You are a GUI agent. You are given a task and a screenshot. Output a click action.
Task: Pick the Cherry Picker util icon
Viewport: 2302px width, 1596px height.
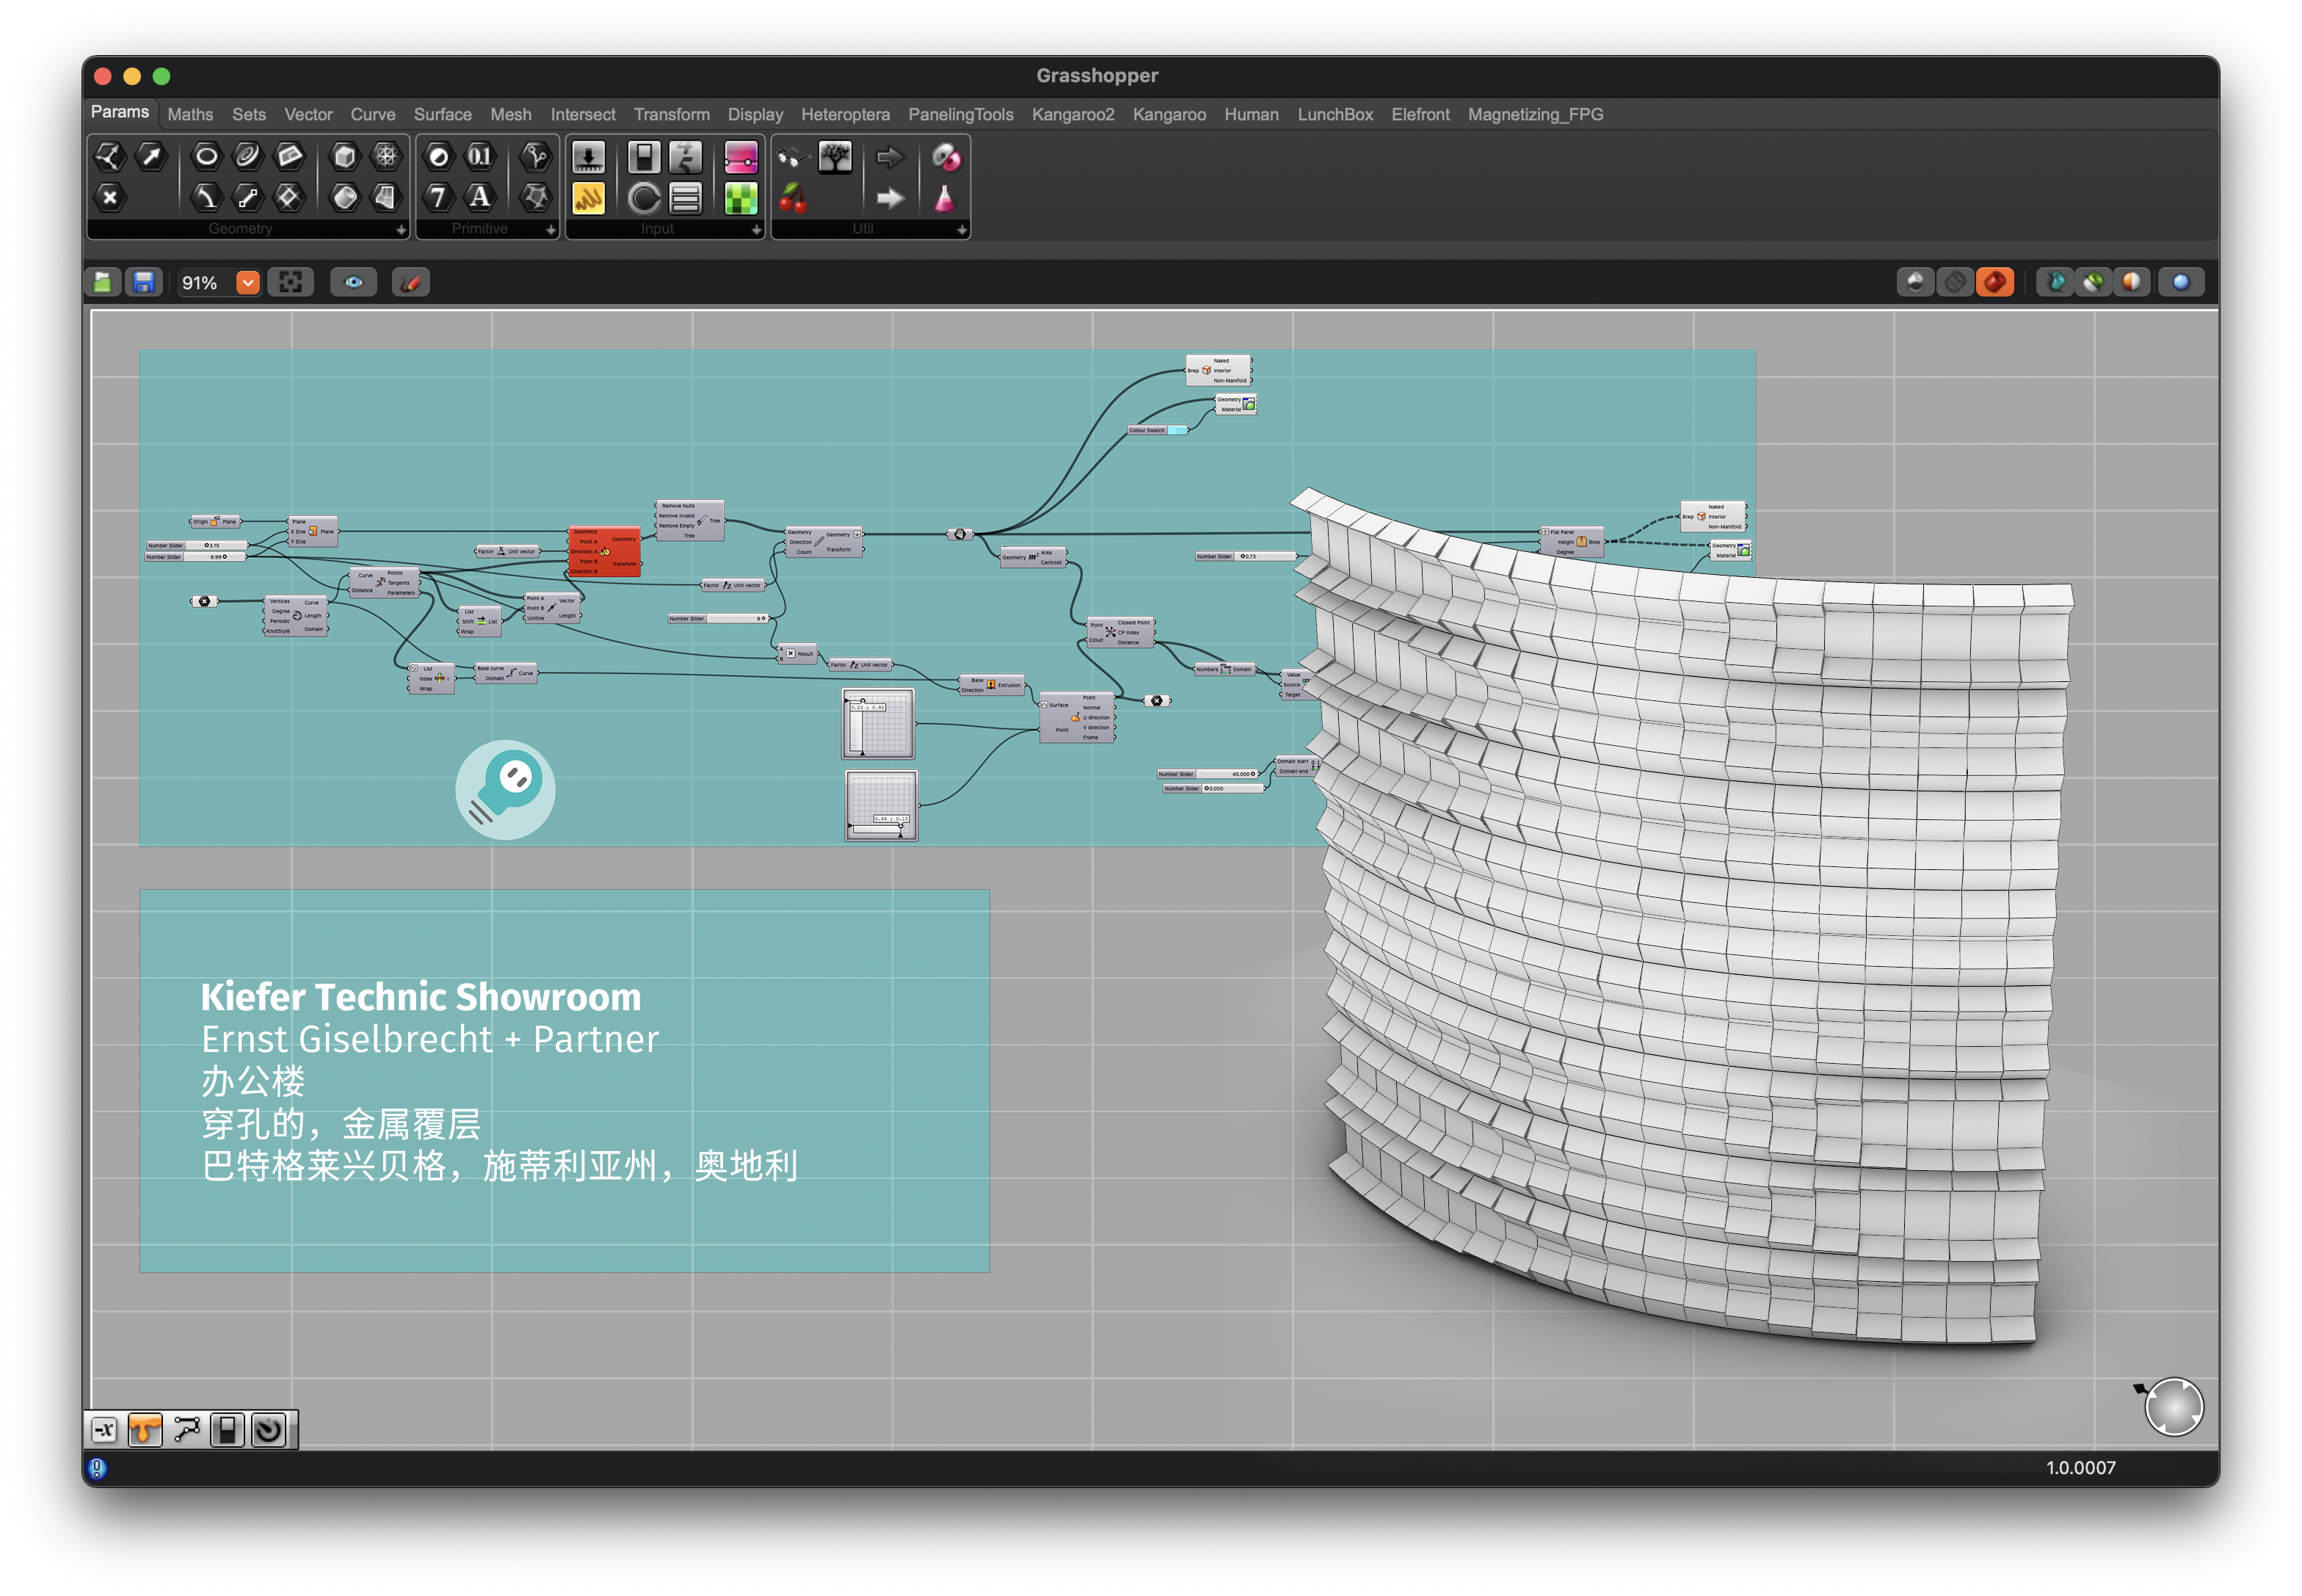[x=793, y=198]
